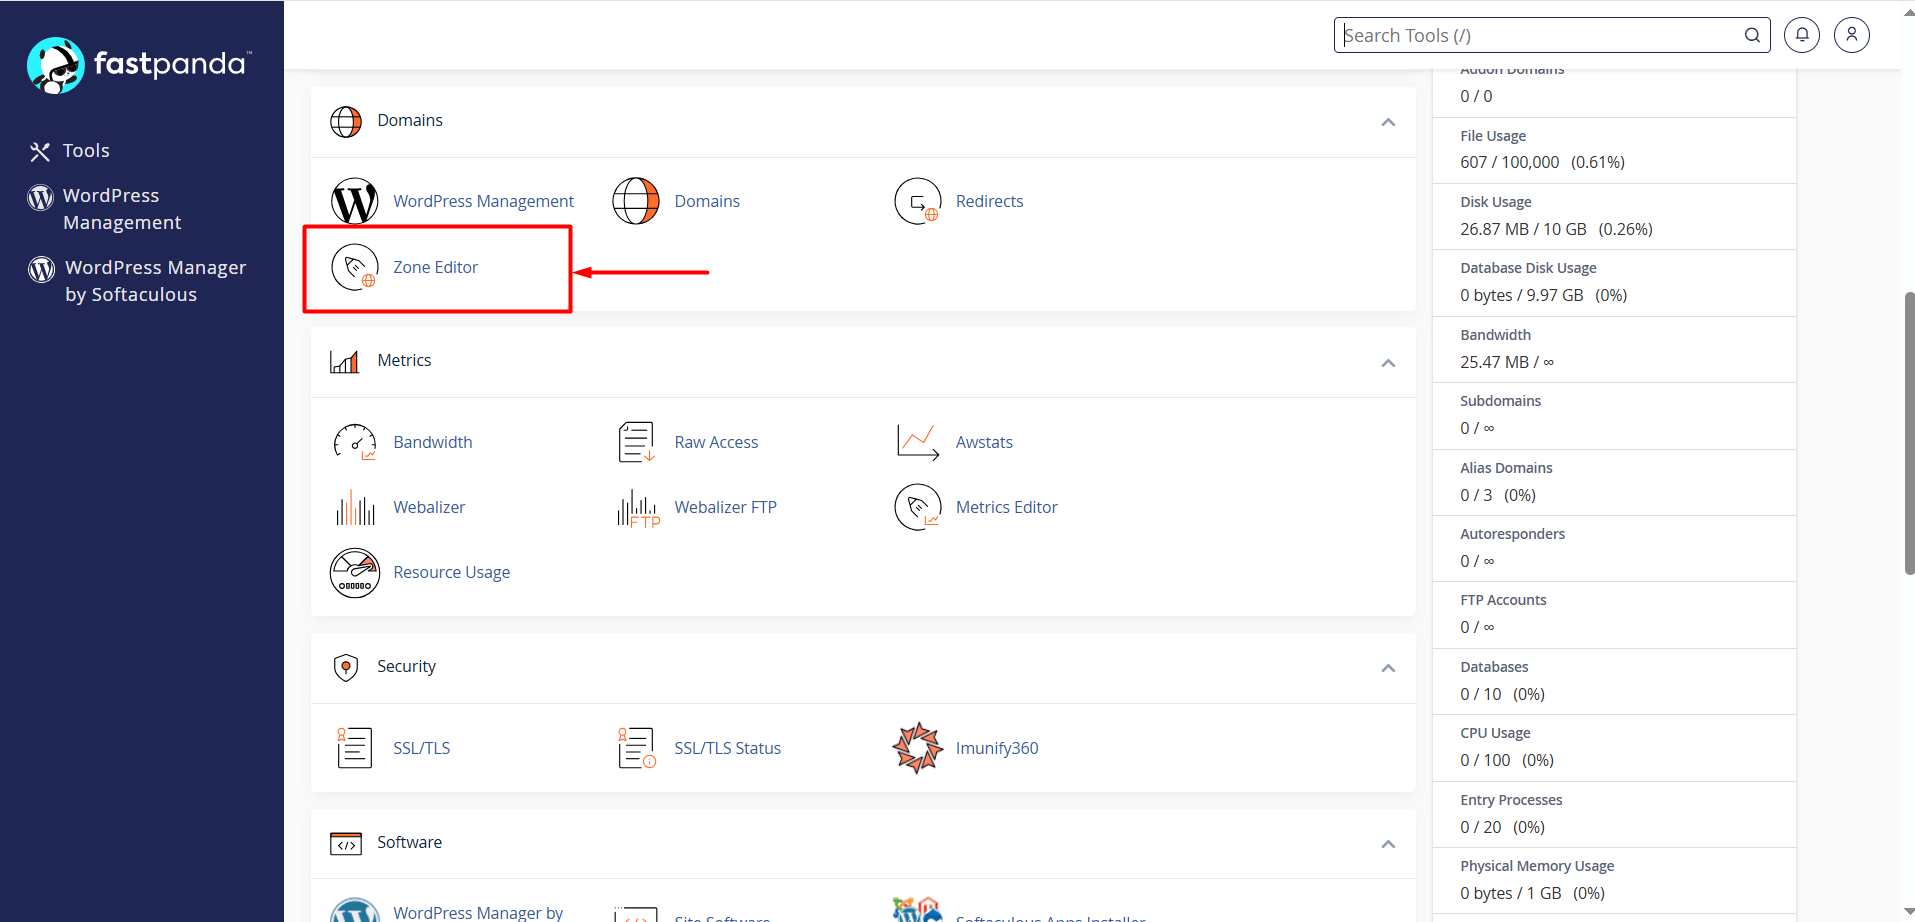Click the Metrics bar chart section icon
Viewport: 1915px width, 922px height.
(x=345, y=361)
